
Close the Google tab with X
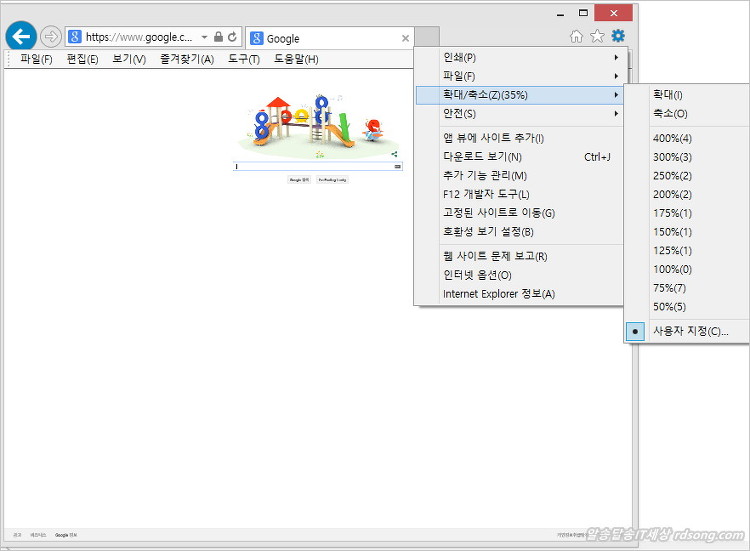[x=405, y=38]
